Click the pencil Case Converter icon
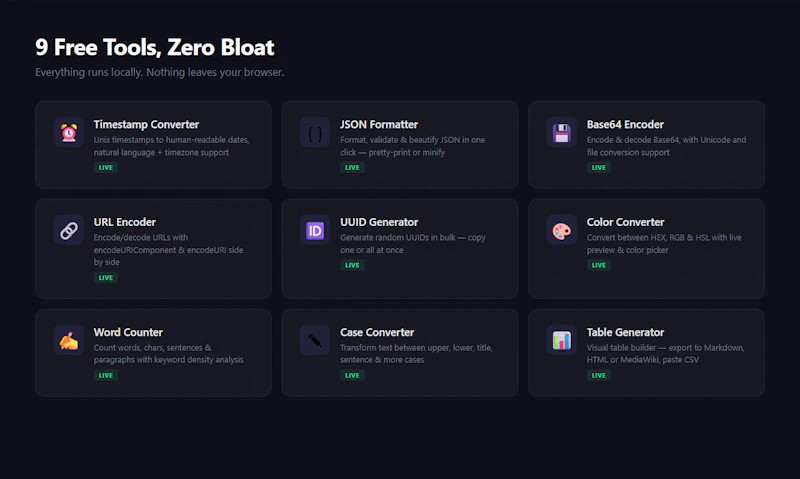This screenshot has height=479, width=800. click(315, 340)
